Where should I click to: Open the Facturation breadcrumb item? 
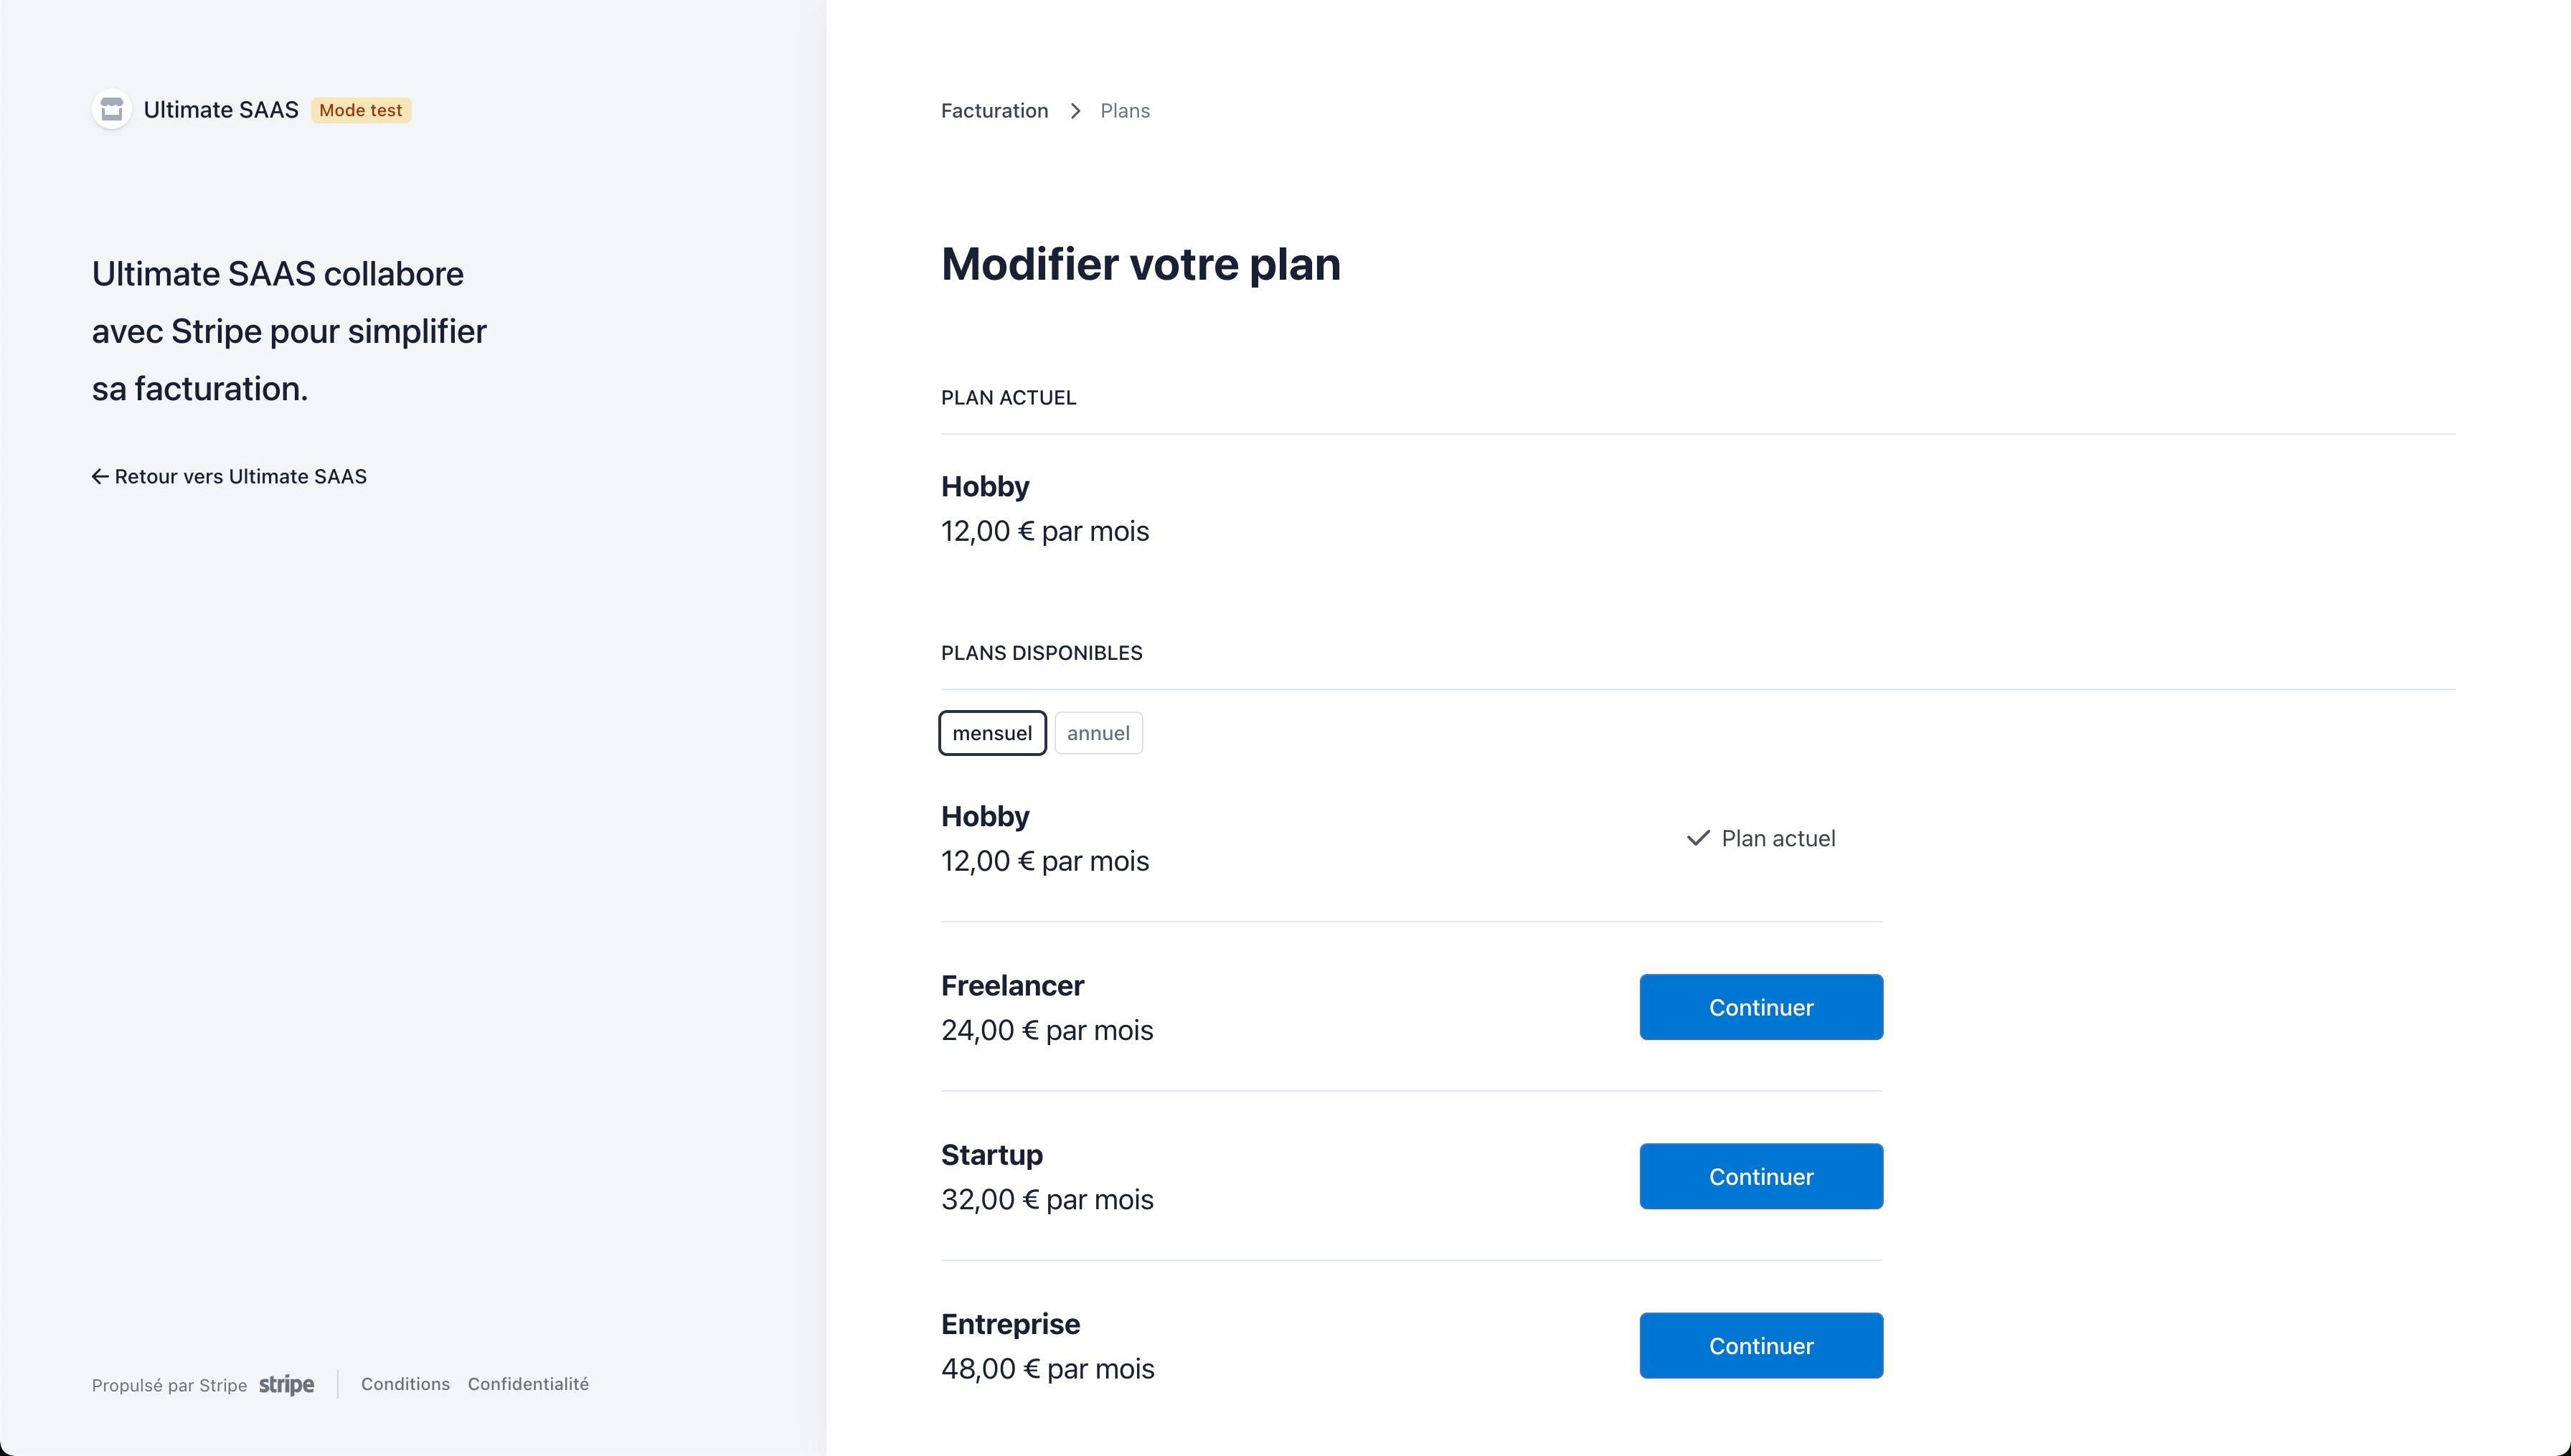993,110
